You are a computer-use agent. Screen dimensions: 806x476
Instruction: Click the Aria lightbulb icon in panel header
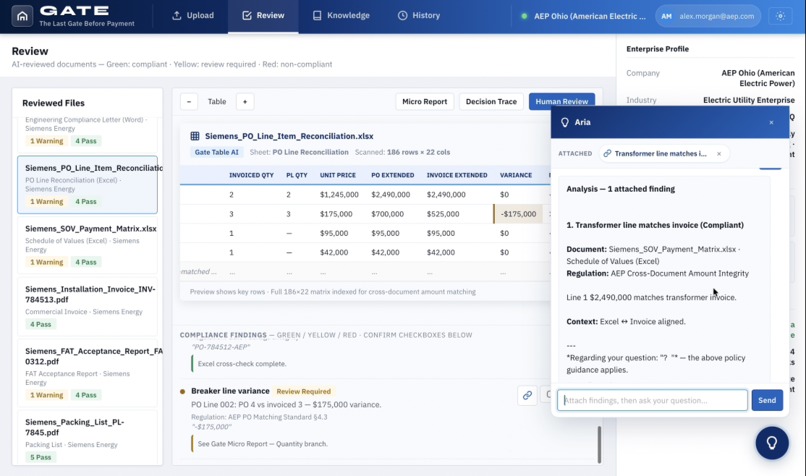[x=564, y=122]
